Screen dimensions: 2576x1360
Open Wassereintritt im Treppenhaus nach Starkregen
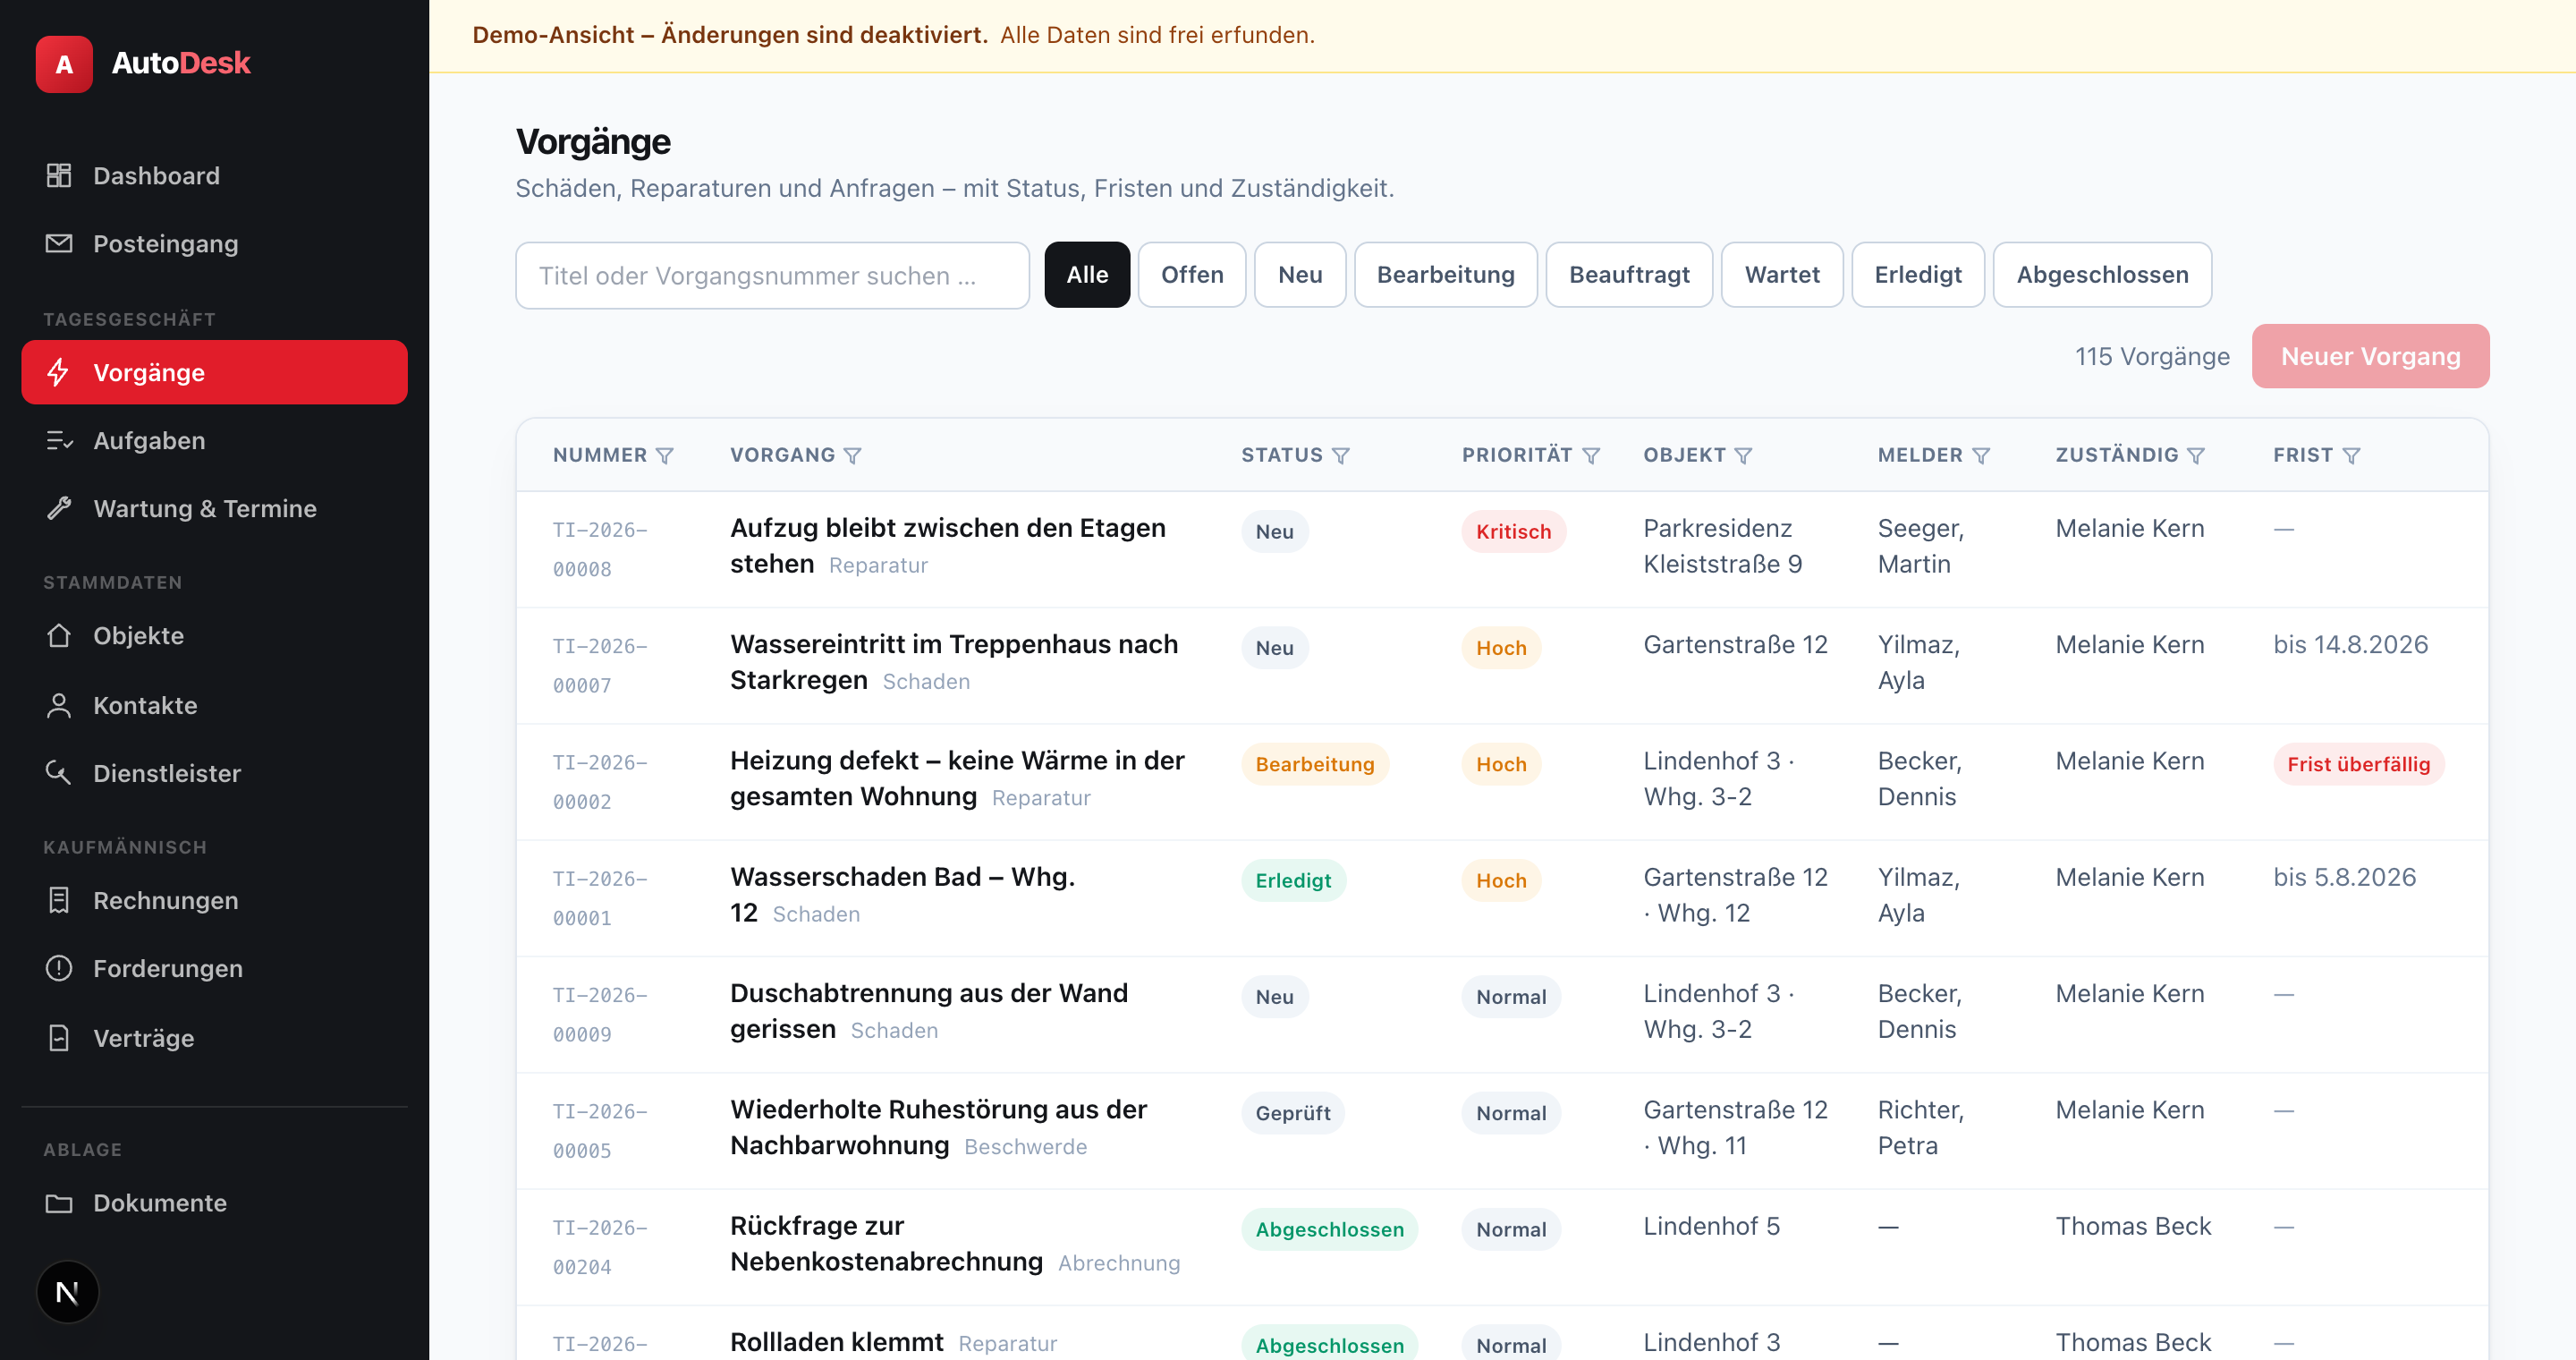[x=954, y=661]
